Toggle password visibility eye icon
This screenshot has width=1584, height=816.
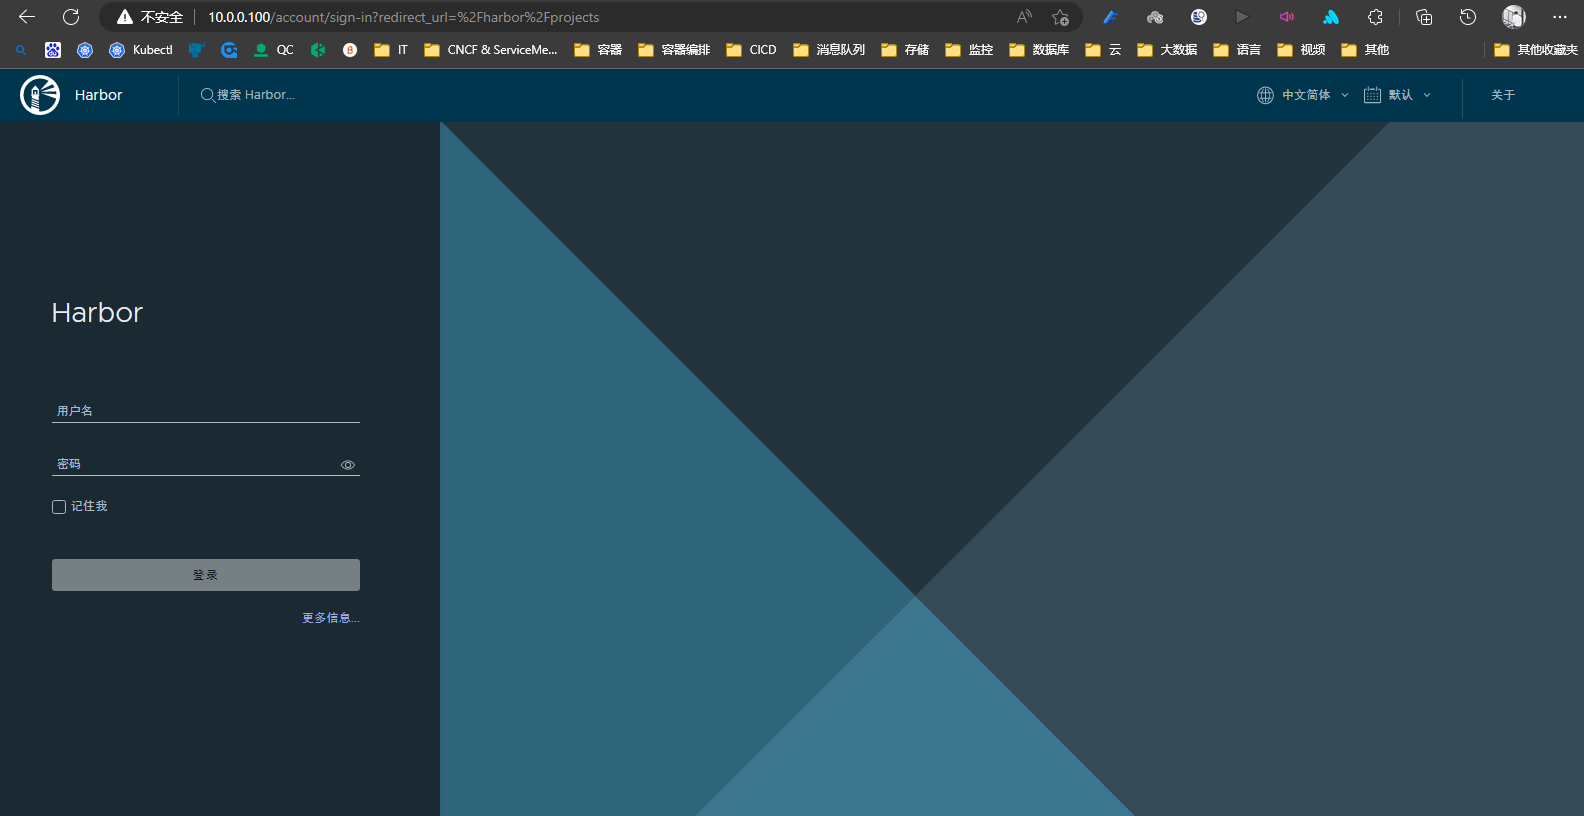(x=348, y=465)
